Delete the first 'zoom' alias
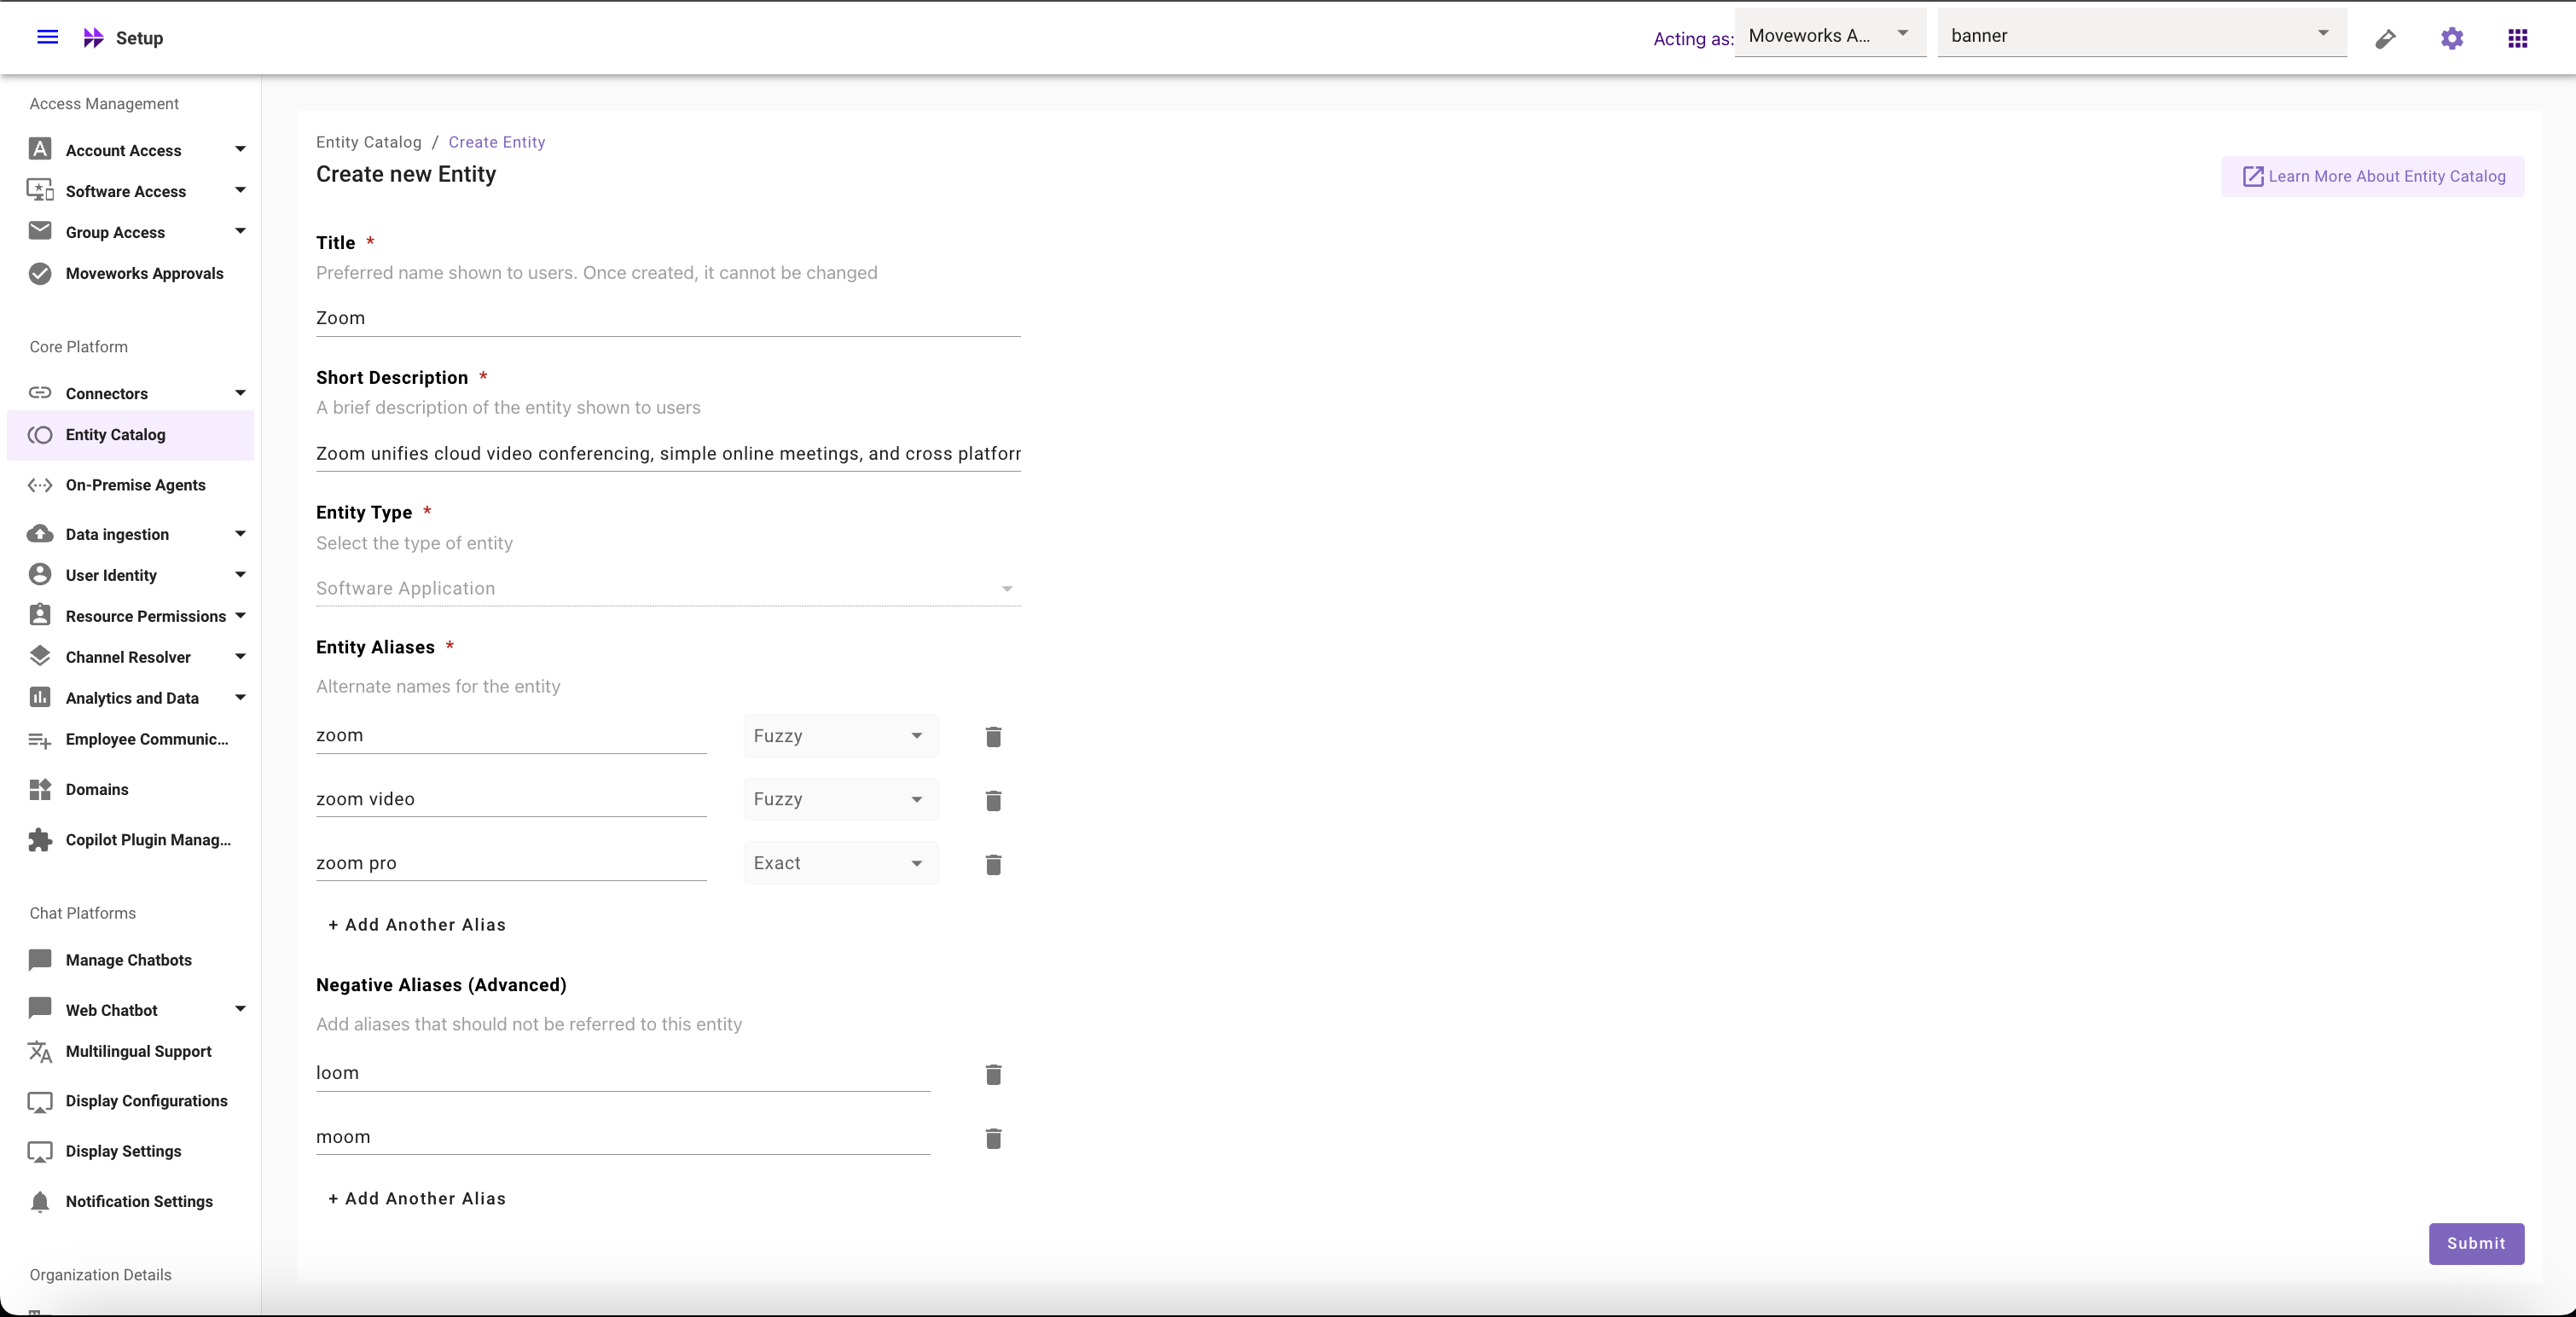 (992, 736)
